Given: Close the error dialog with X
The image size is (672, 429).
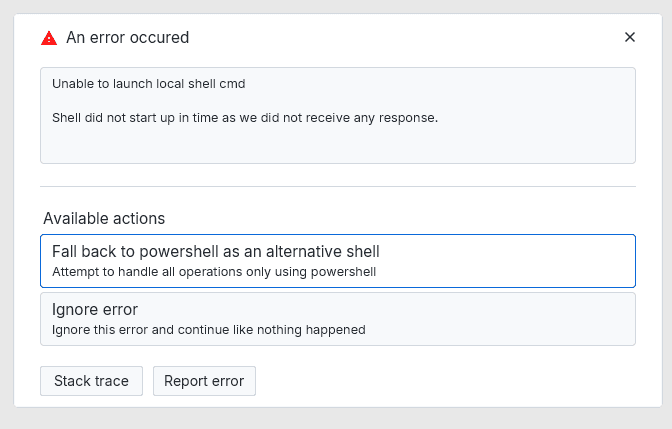Looking at the screenshot, I should 630,37.
